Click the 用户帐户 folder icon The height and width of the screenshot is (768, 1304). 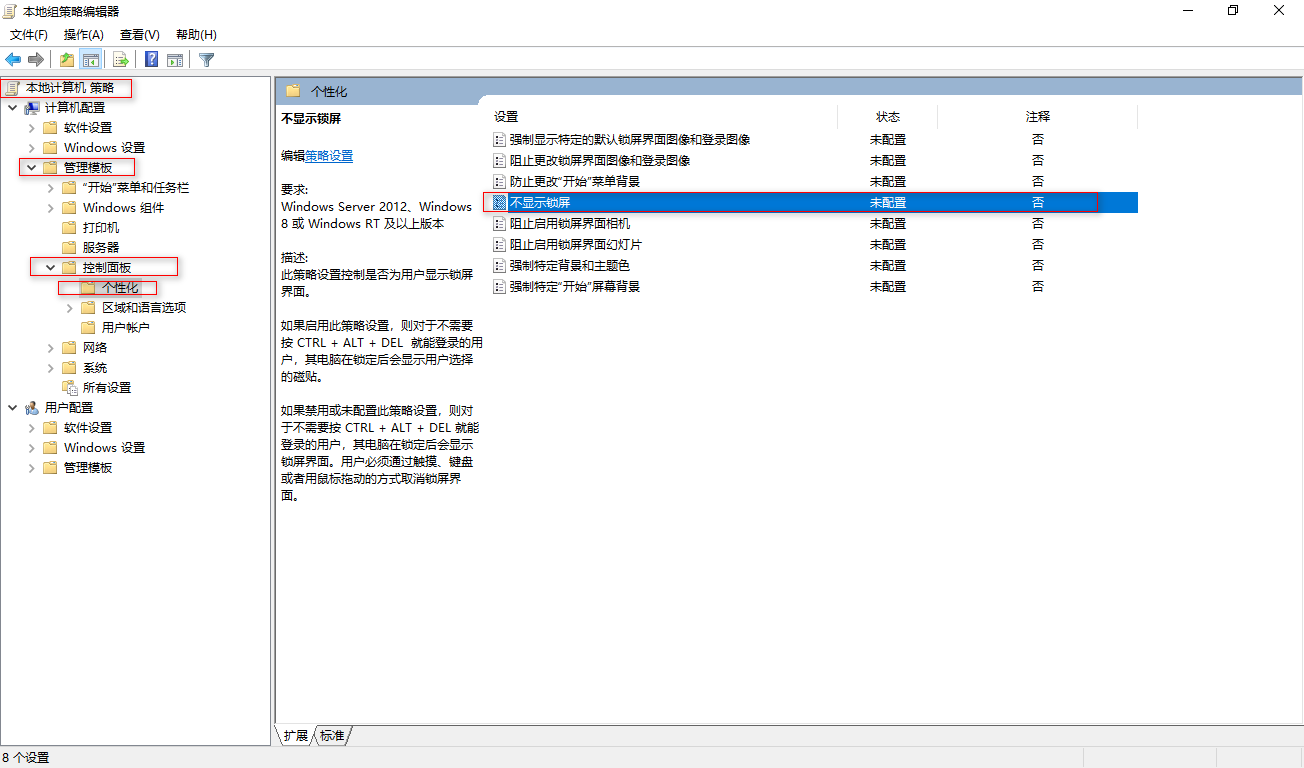pos(88,328)
